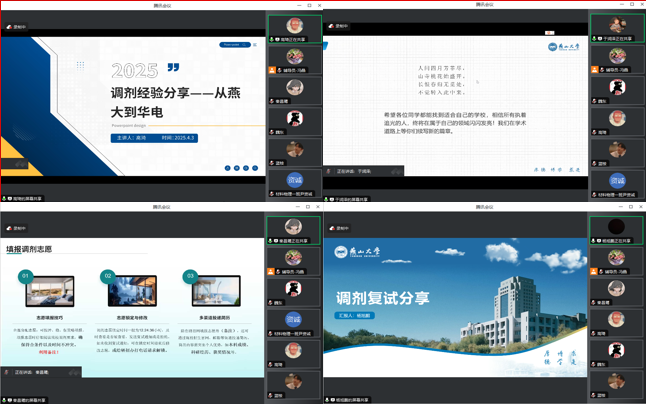646x404 pixels.
Task: Click the Powerpoint search pill on the 2025 slide
Action: pyautogui.click(x=234, y=45)
